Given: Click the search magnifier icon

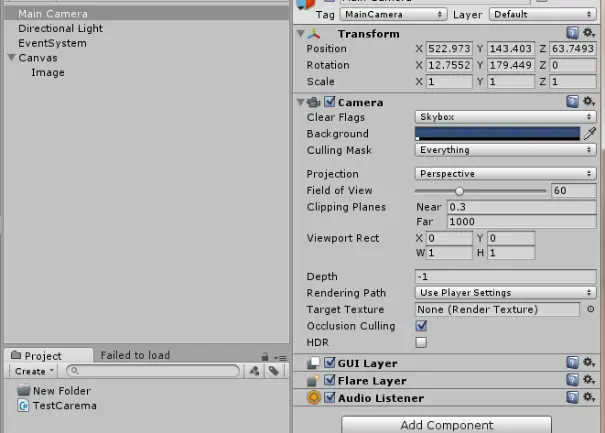Looking at the screenshot, I should [74, 370].
